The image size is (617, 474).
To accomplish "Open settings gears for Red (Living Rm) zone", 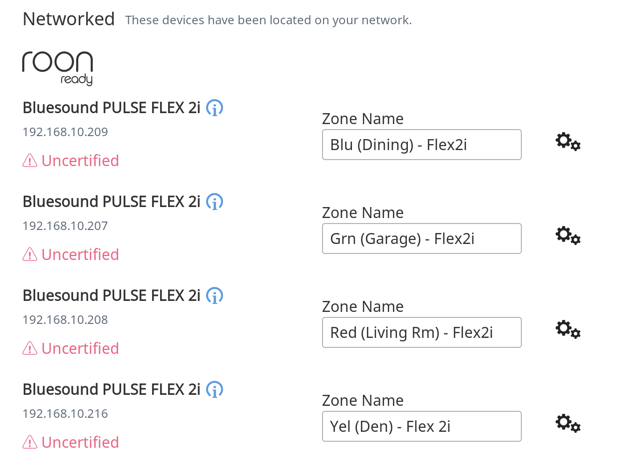I will [568, 330].
